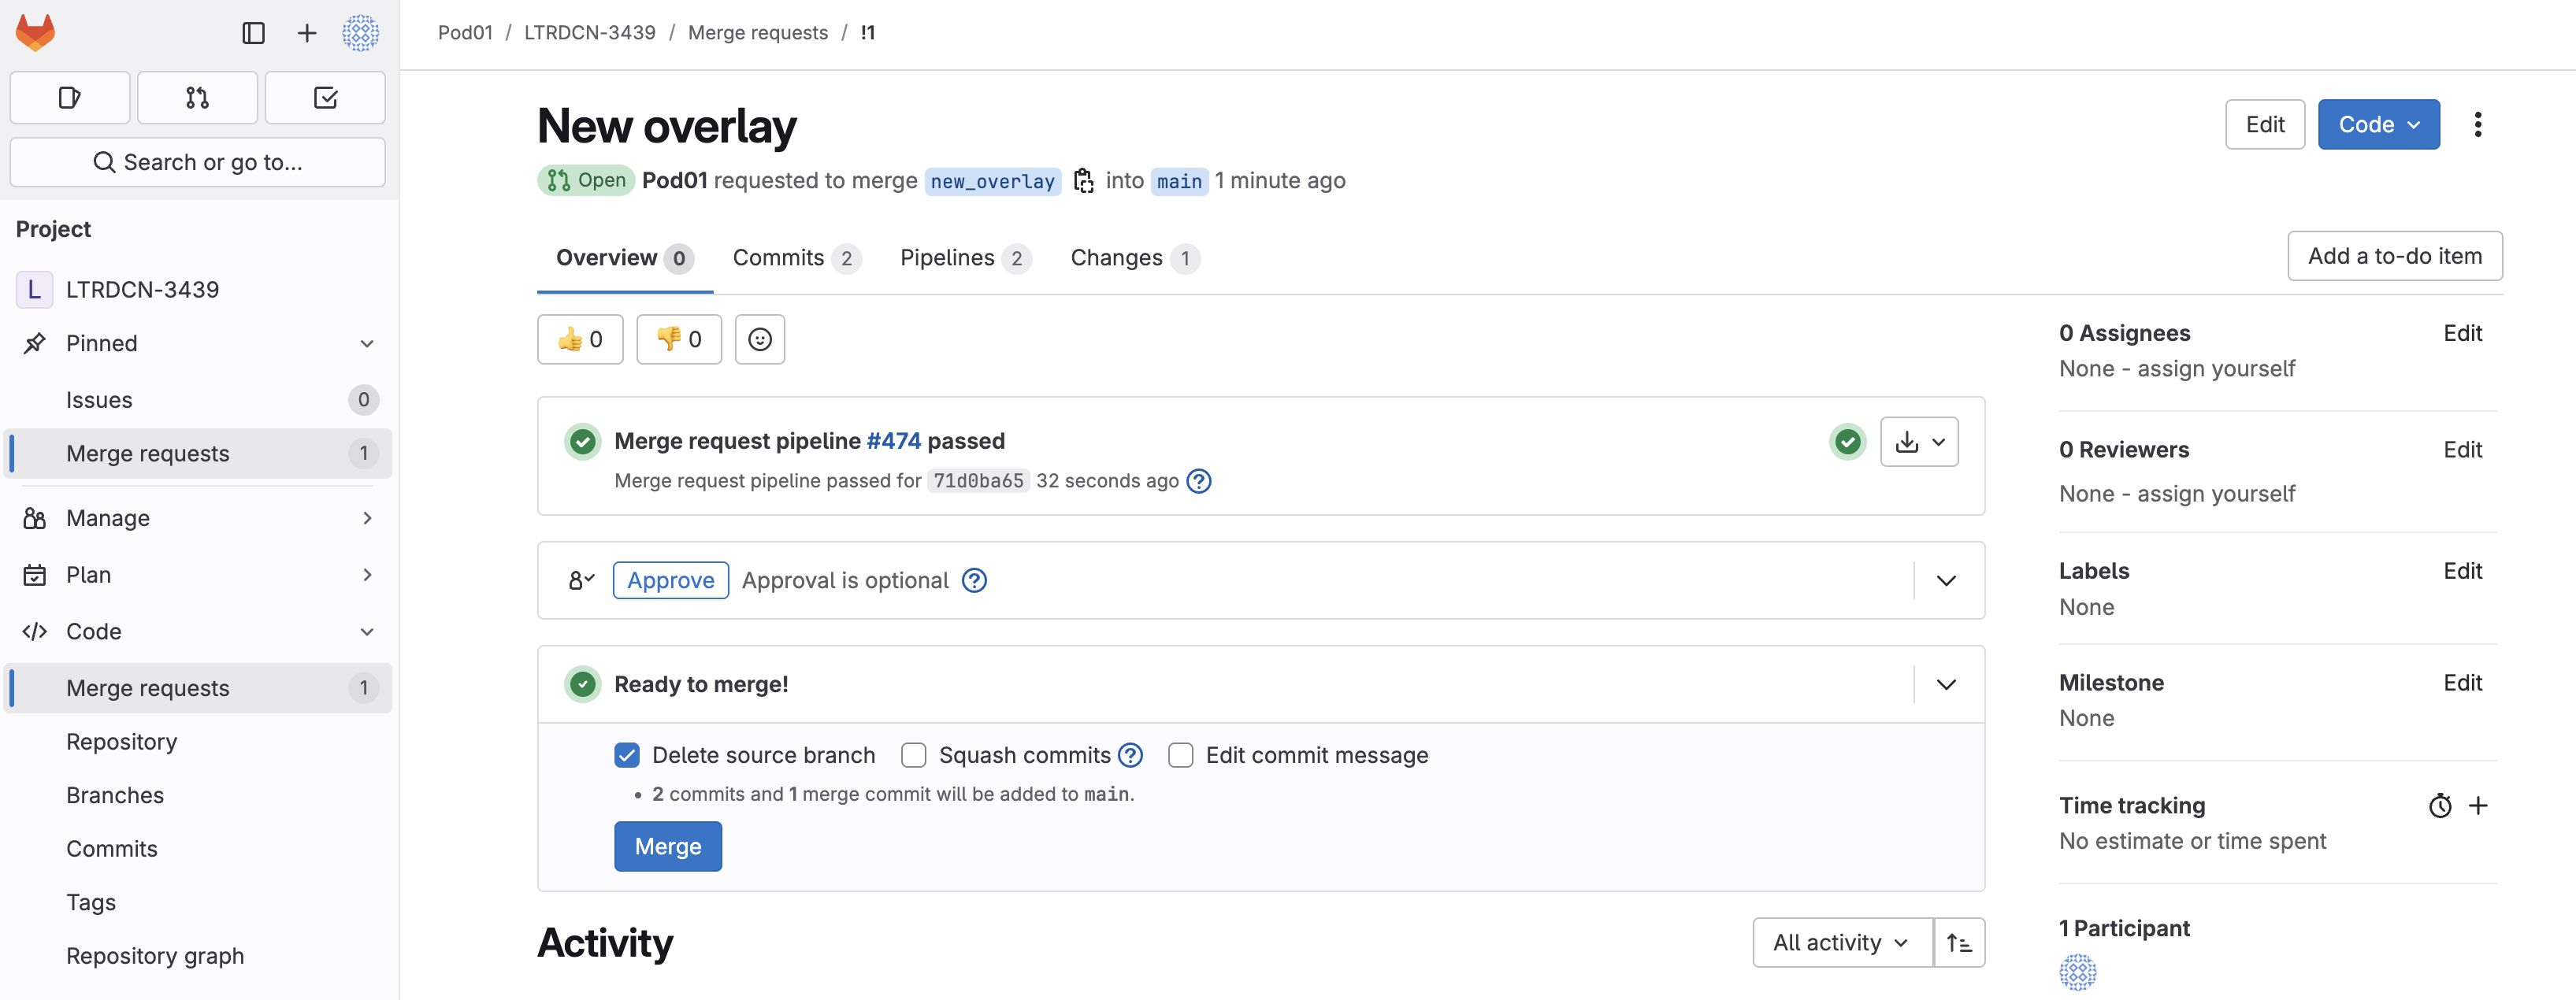Switch to the Commits tab

click(x=795, y=258)
